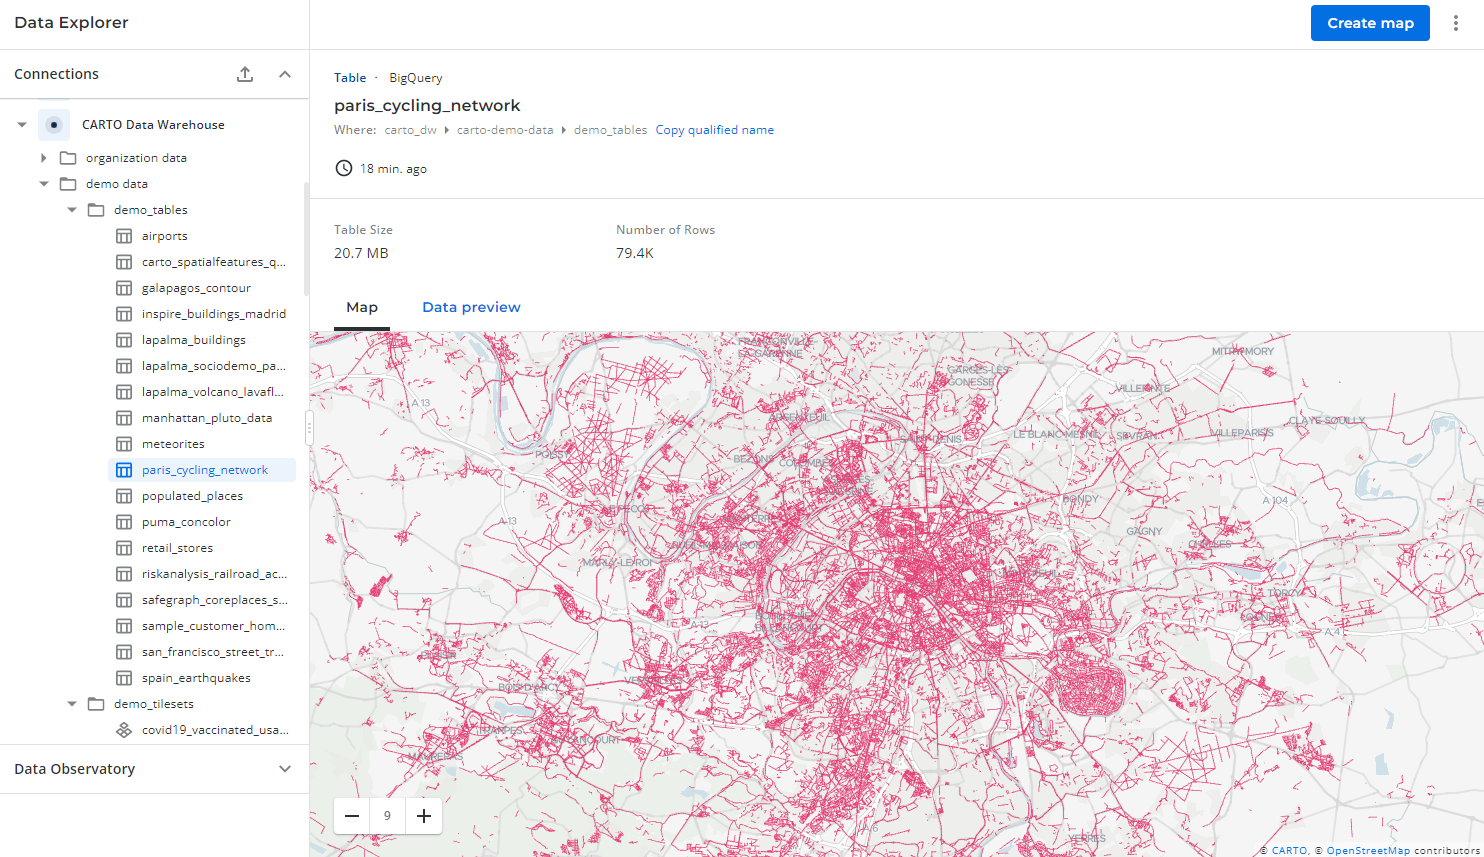Click the organization data folder icon

[68, 158]
